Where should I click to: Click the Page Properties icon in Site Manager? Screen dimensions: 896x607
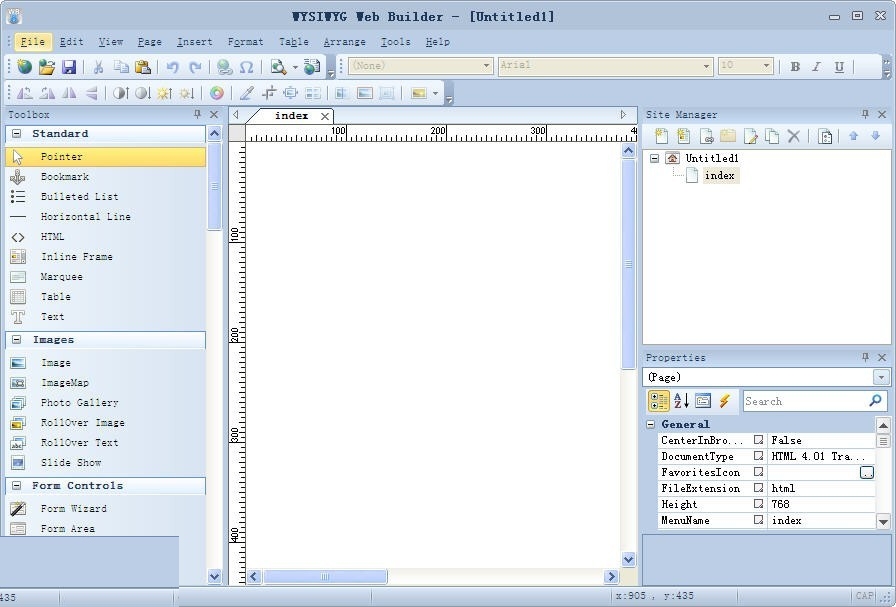pyautogui.click(x=825, y=136)
